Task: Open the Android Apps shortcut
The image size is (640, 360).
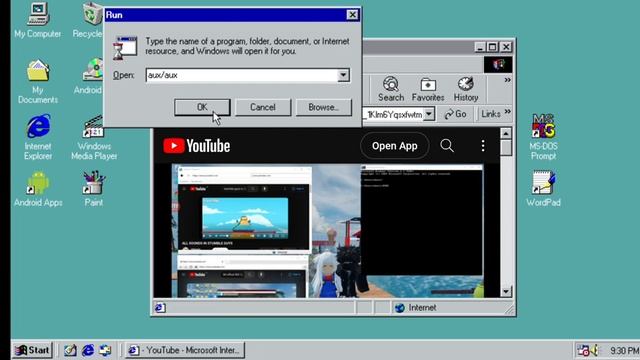Action: [x=38, y=189]
